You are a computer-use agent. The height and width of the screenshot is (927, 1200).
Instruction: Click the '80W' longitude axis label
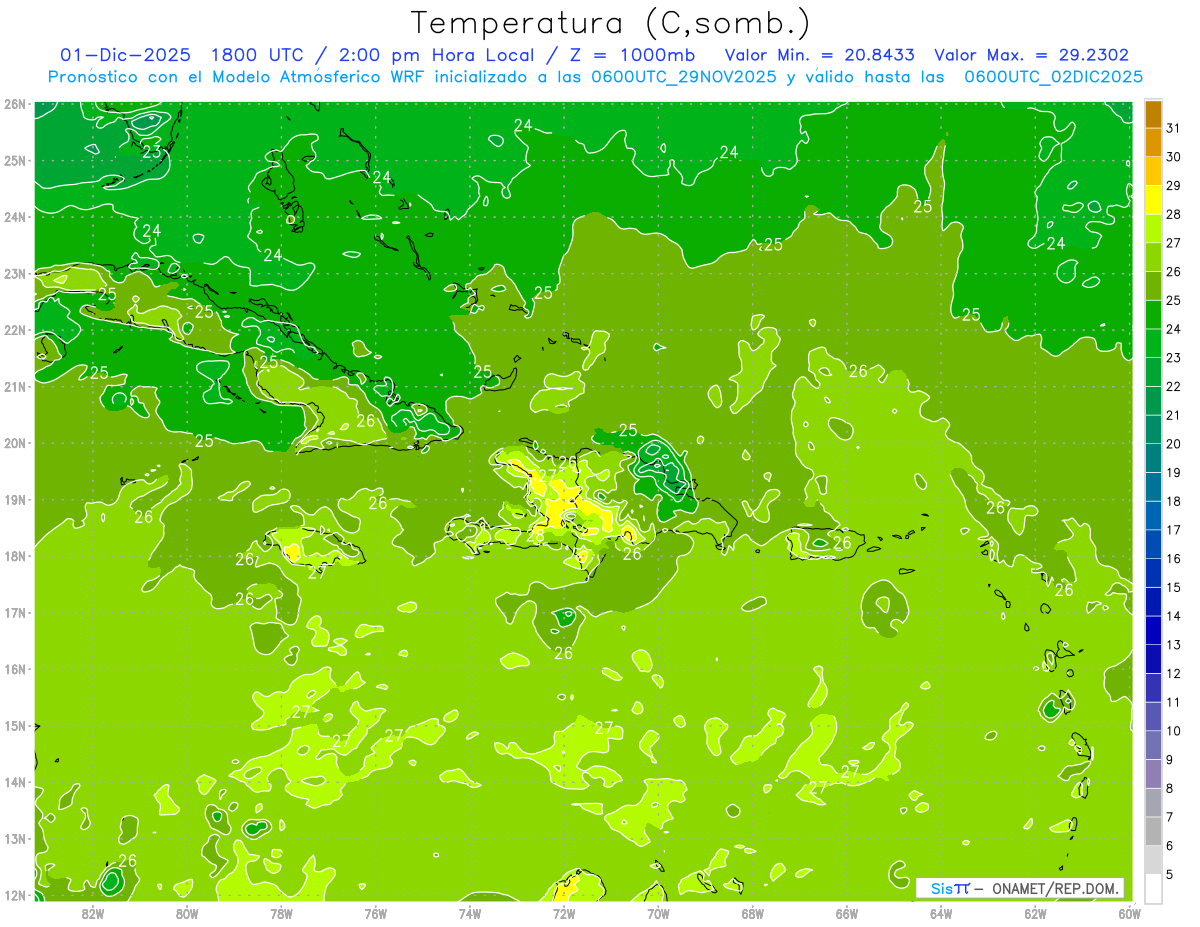click(x=186, y=912)
